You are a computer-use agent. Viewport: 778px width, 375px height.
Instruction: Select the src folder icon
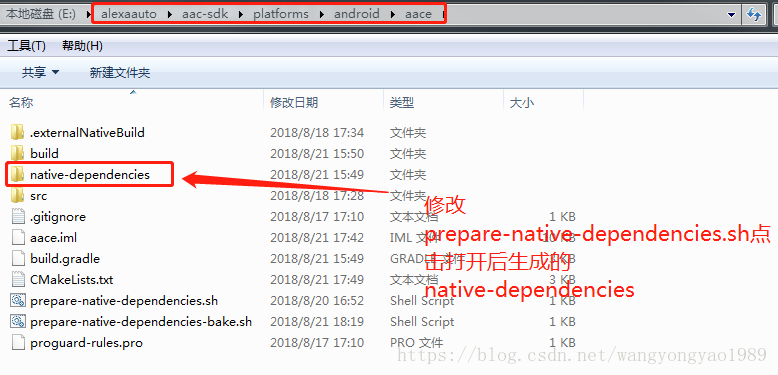tap(17, 195)
